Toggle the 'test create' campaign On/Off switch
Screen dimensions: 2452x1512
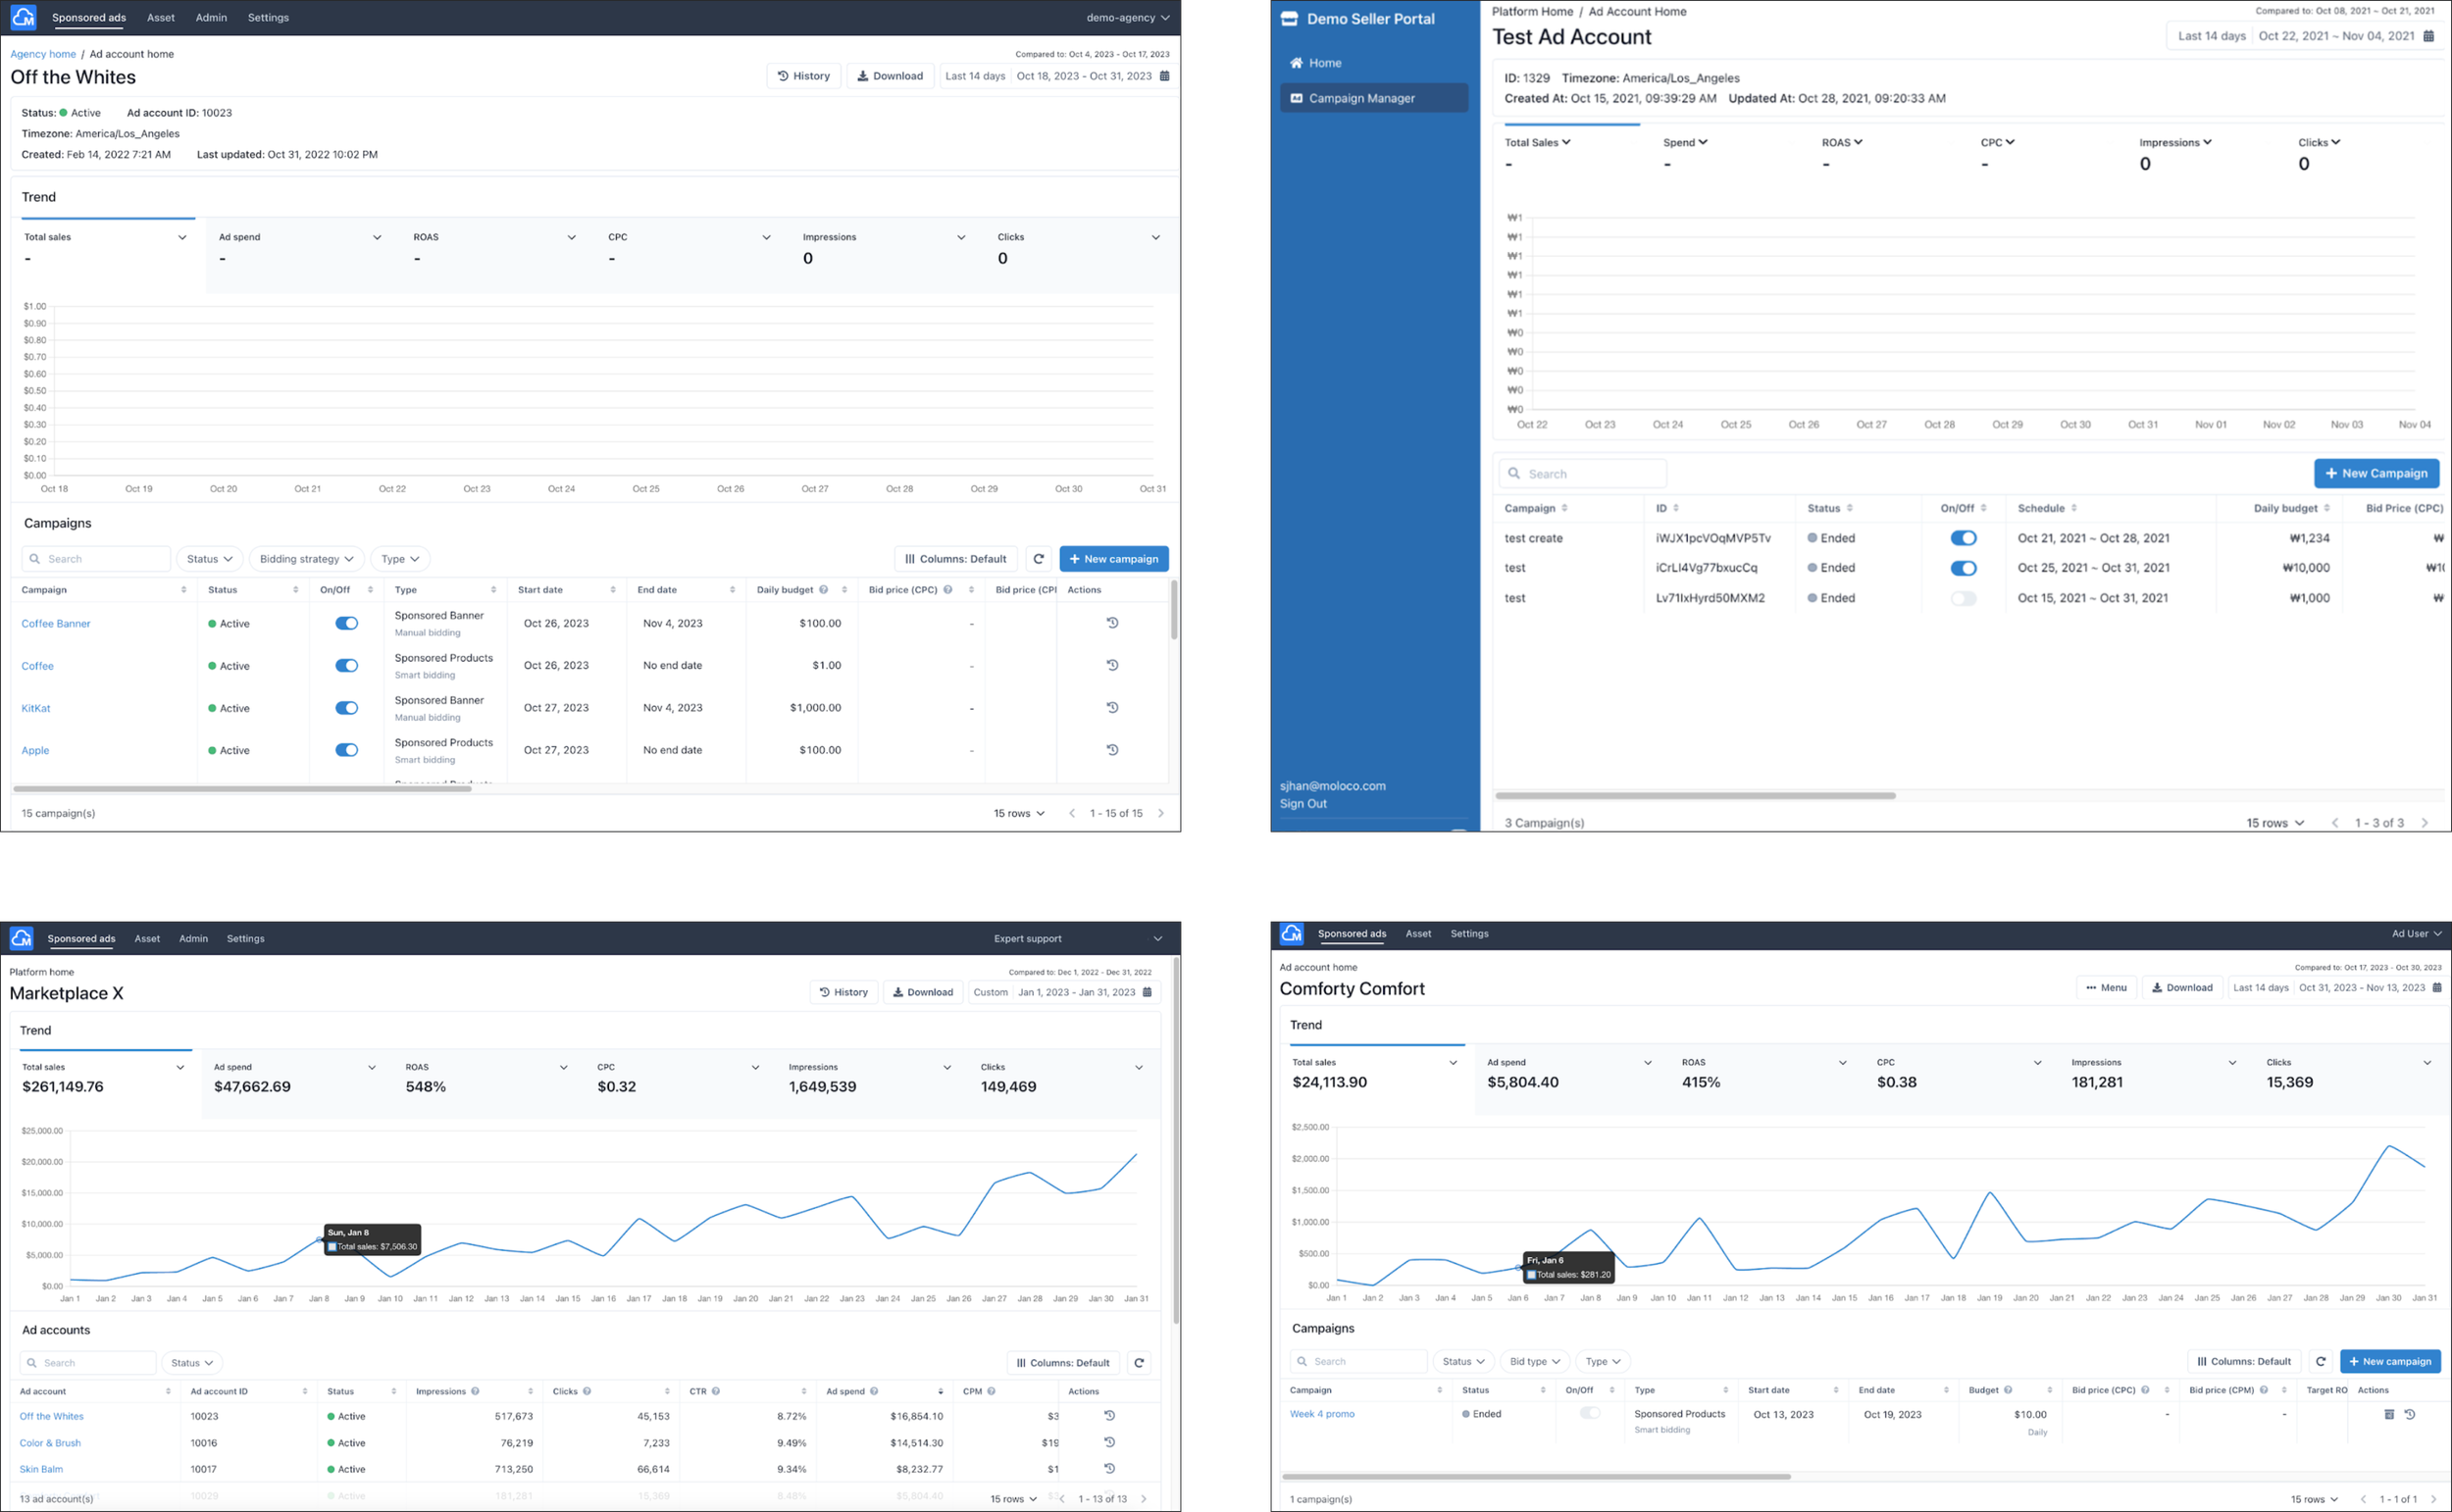coord(1963,538)
